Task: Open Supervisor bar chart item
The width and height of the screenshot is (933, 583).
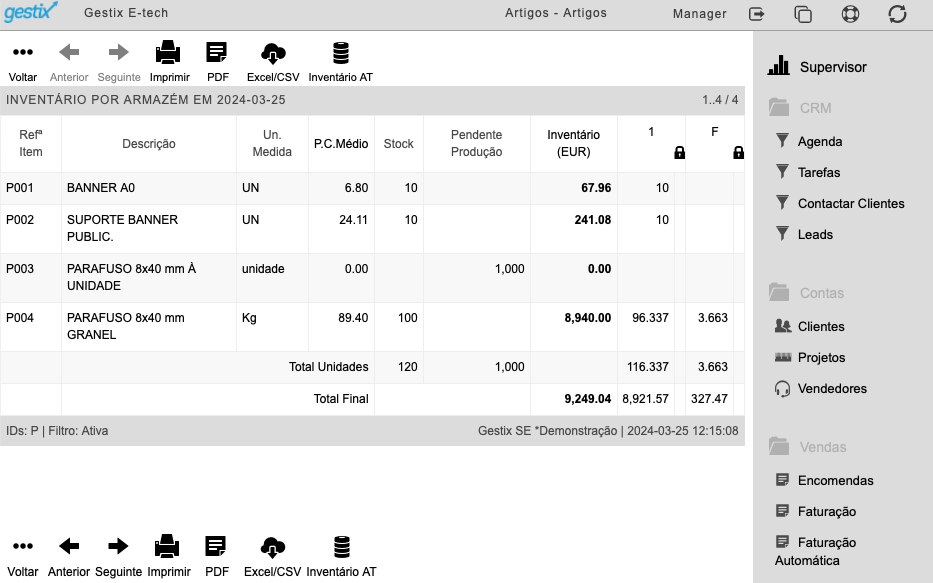Action: [818, 67]
